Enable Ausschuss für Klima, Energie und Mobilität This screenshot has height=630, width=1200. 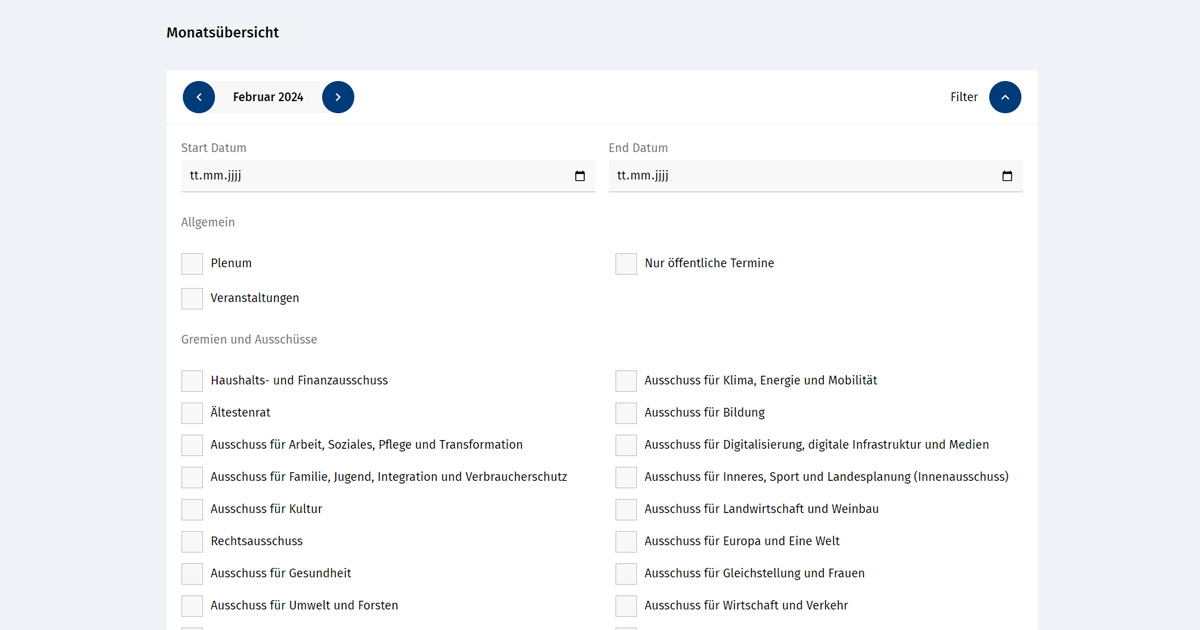[x=626, y=381]
